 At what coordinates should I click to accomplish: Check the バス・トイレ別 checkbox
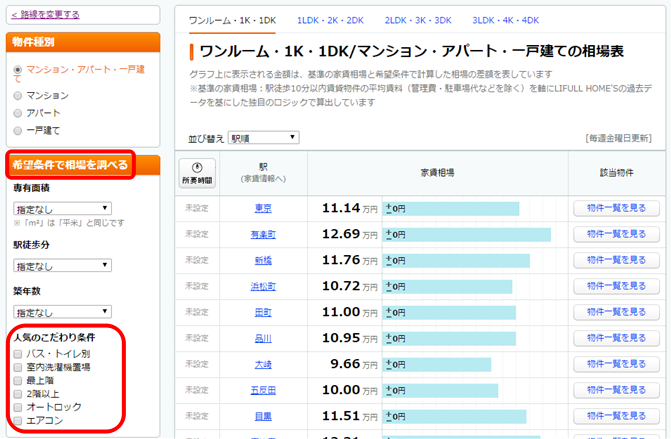point(17,354)
